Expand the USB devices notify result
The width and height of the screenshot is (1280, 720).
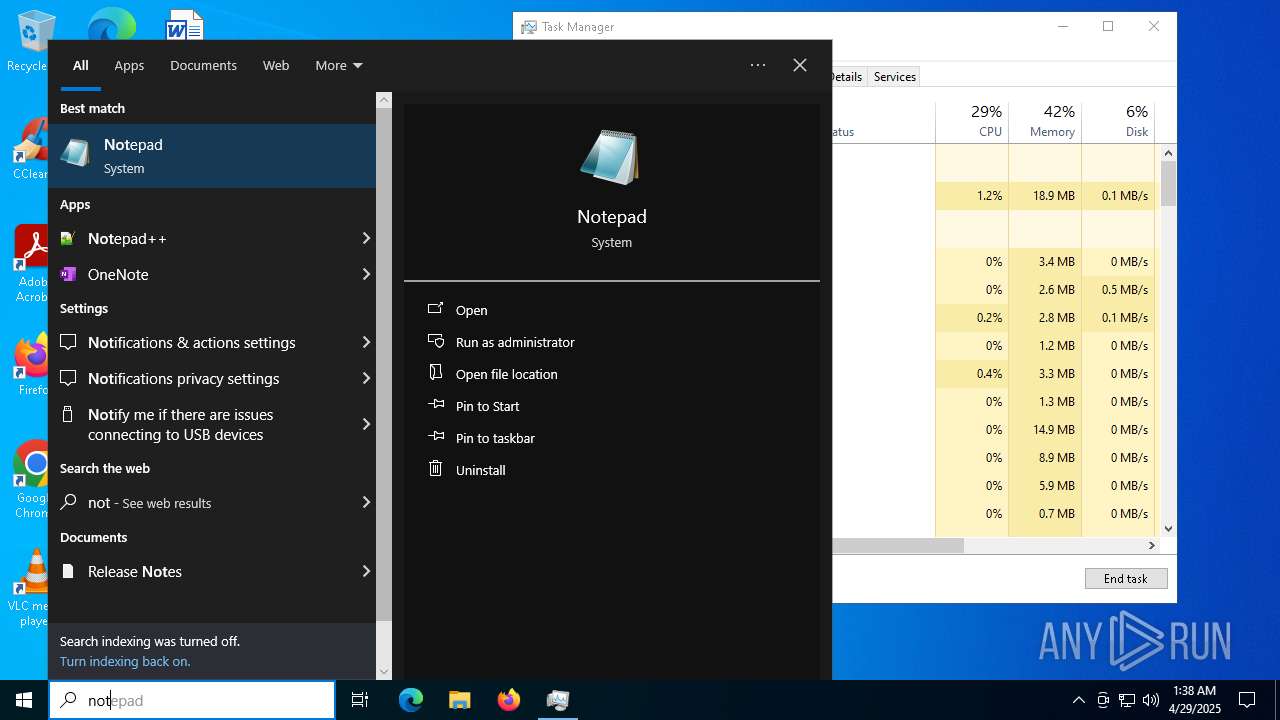[366, 424]
